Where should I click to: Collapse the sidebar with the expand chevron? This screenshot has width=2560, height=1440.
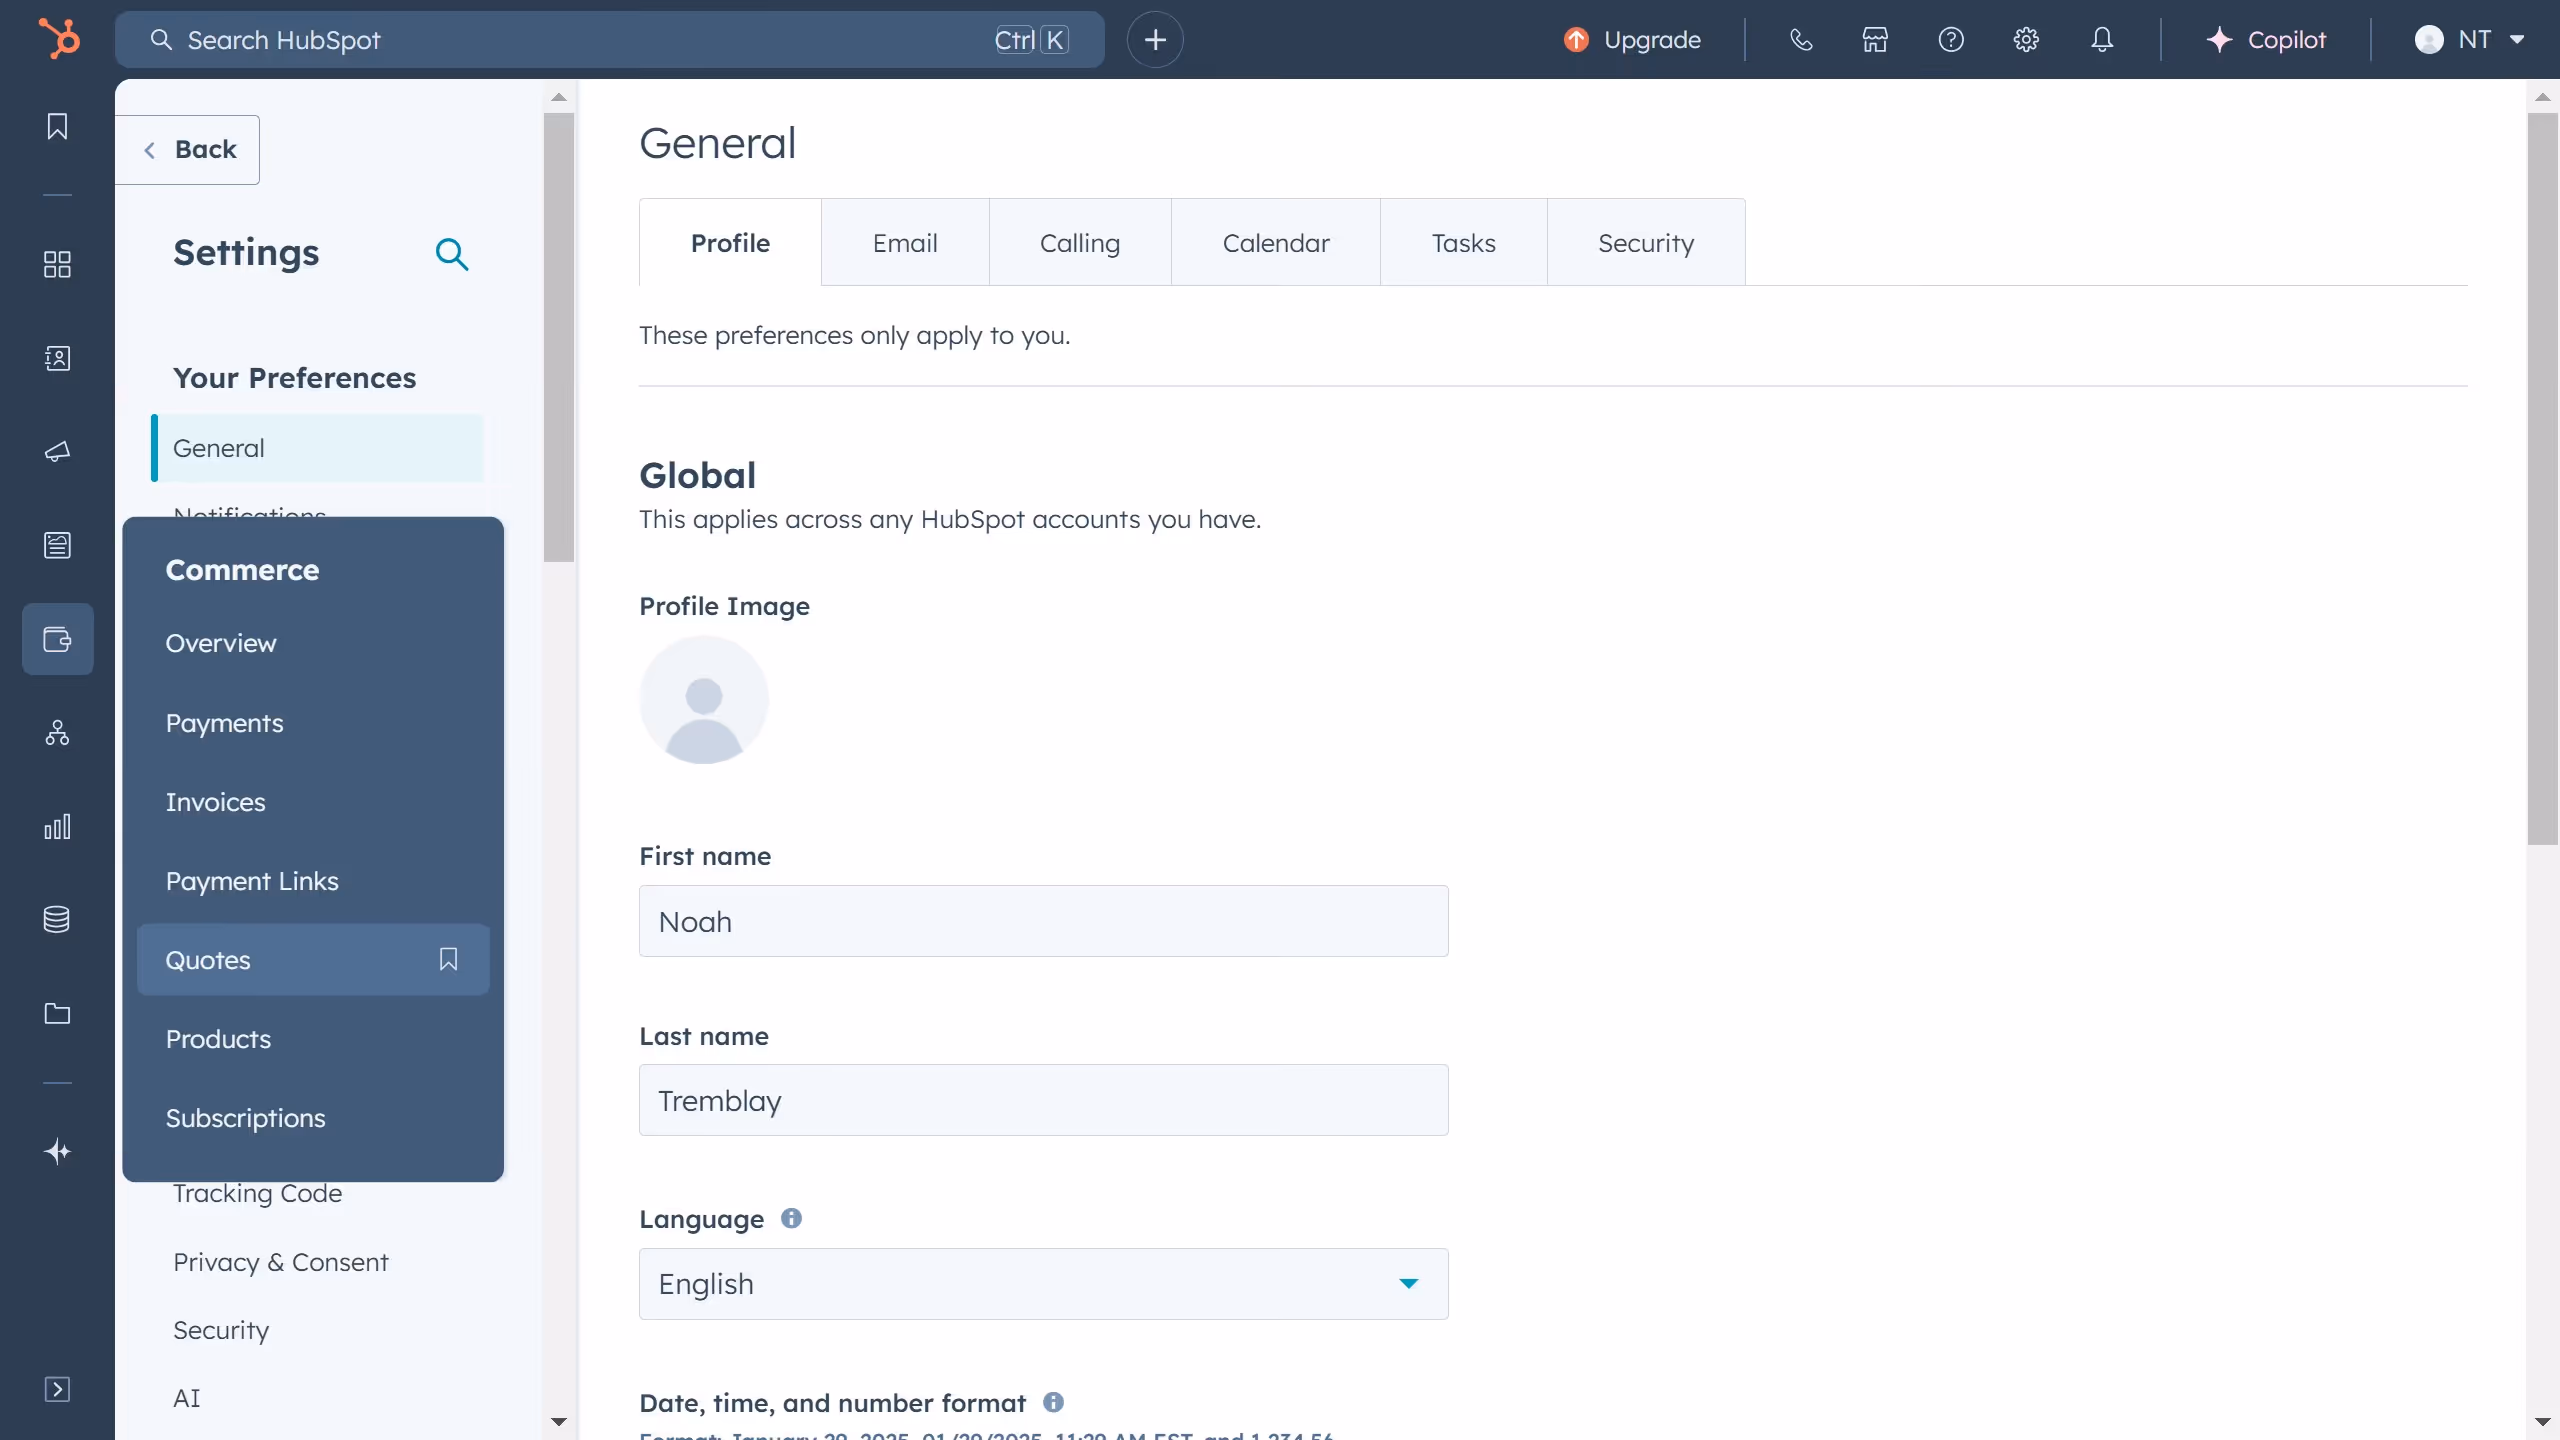pos(57,1389)
